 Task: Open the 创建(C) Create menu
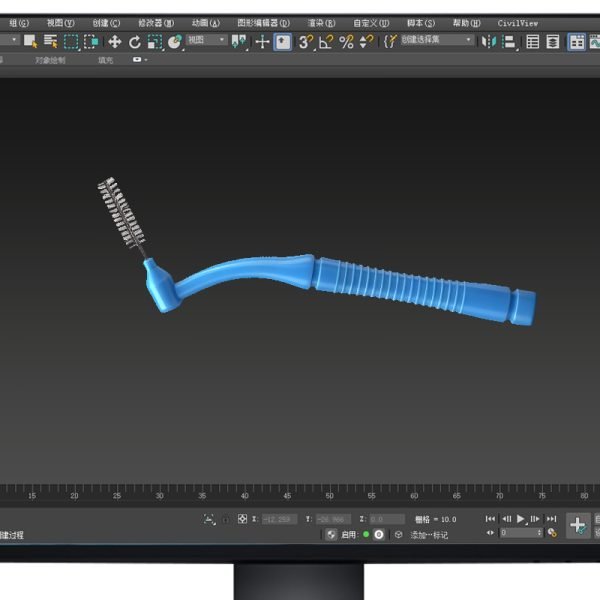pyautogui.click(x=106, y=23)
